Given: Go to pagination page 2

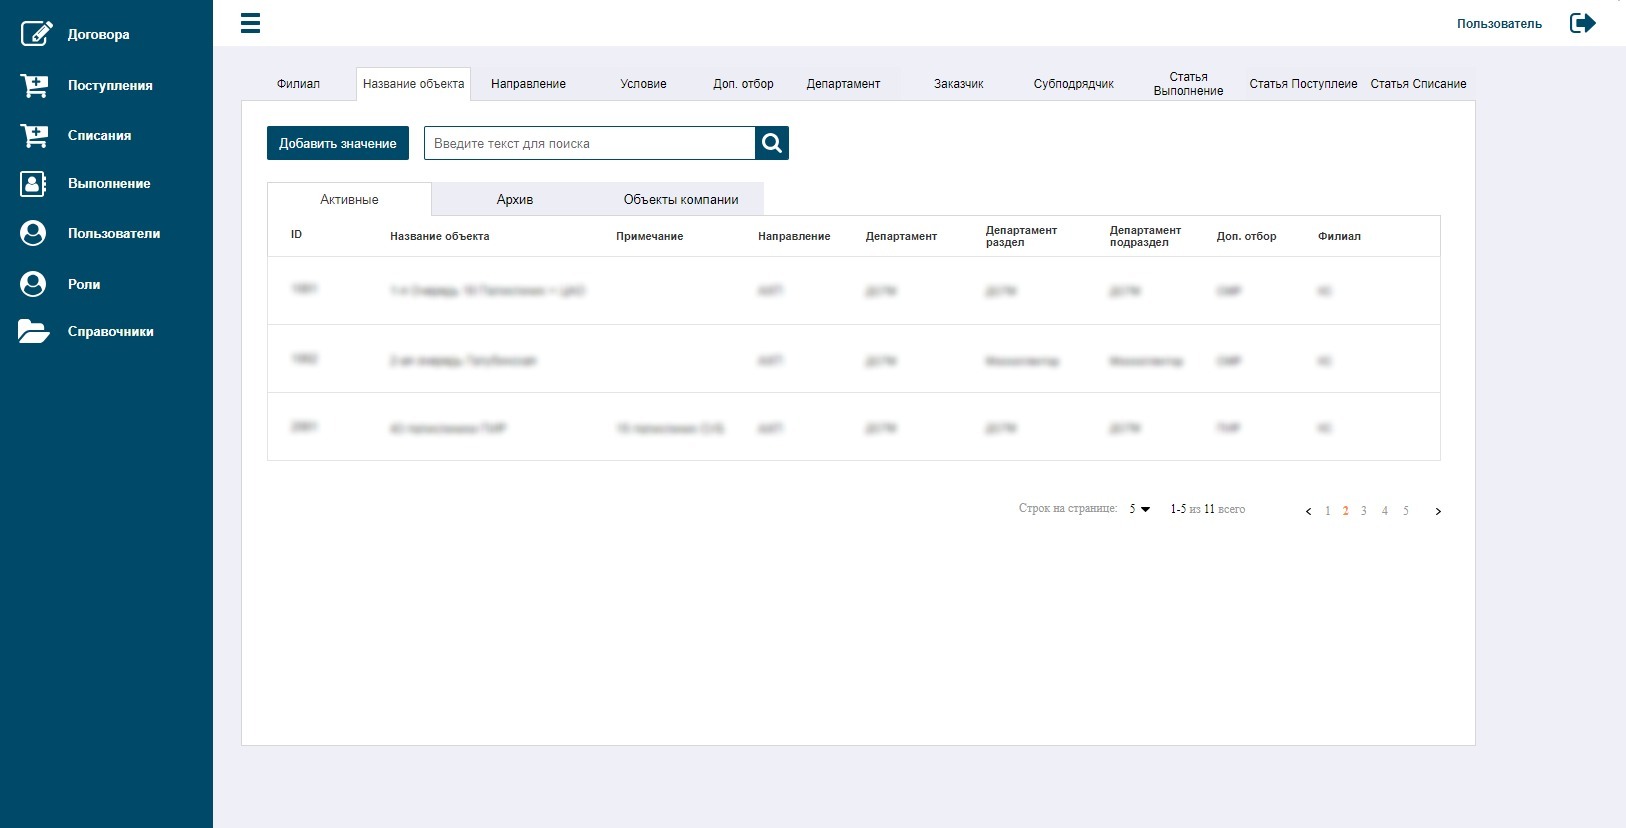Looking at the screenshot, I should pos(1346,511).
